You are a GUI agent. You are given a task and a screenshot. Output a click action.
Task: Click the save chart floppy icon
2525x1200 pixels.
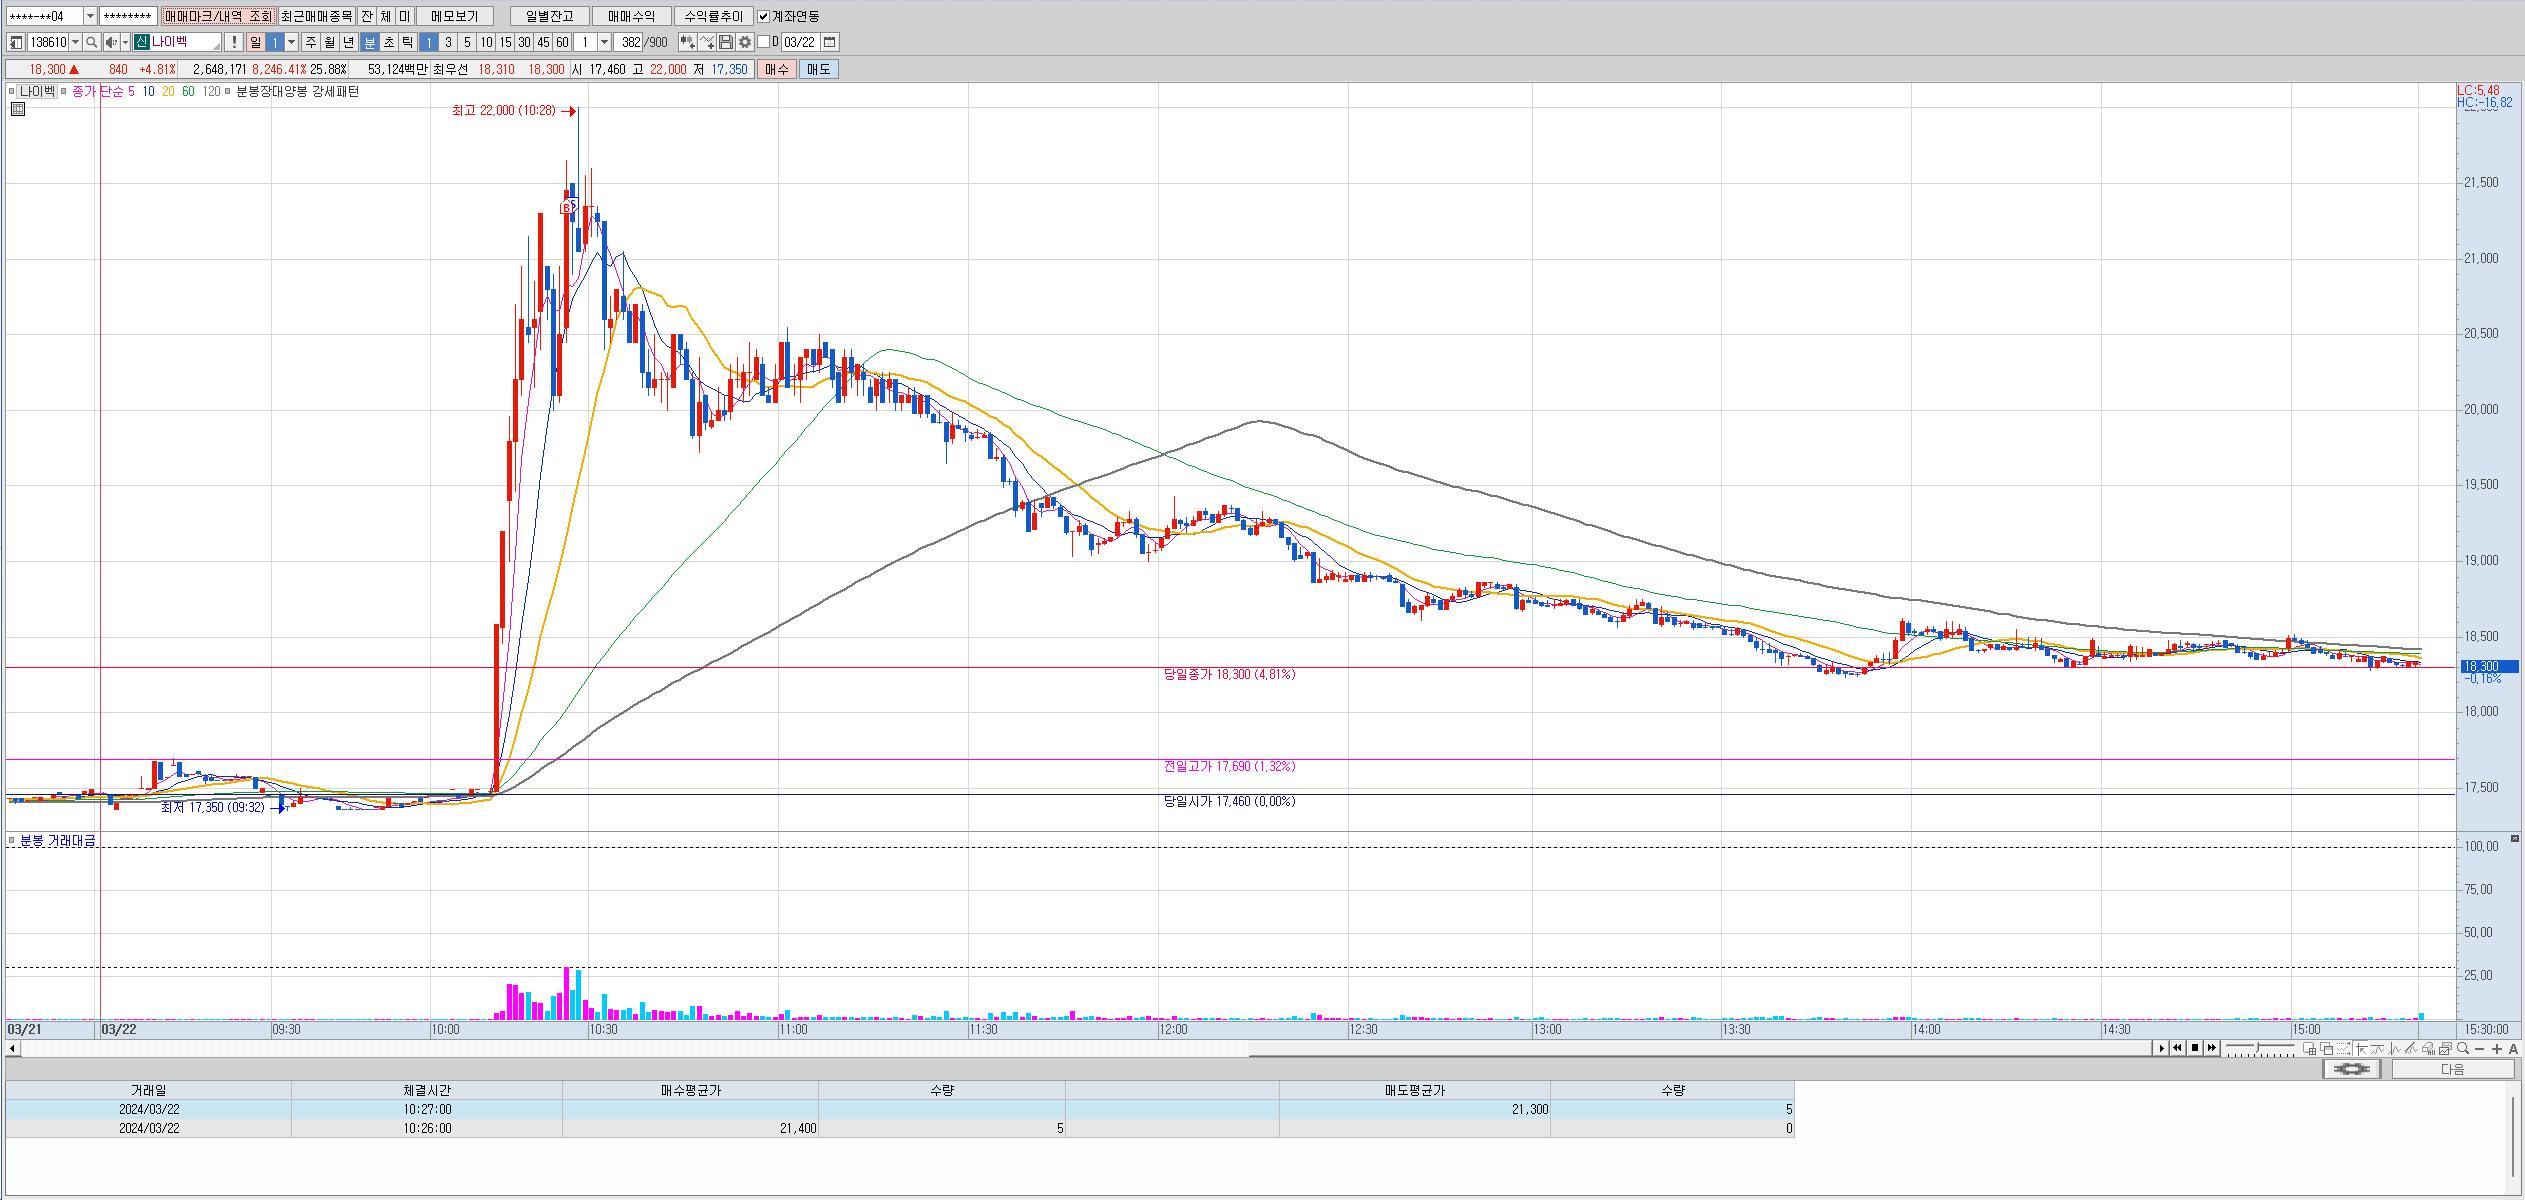pos(727,42)
